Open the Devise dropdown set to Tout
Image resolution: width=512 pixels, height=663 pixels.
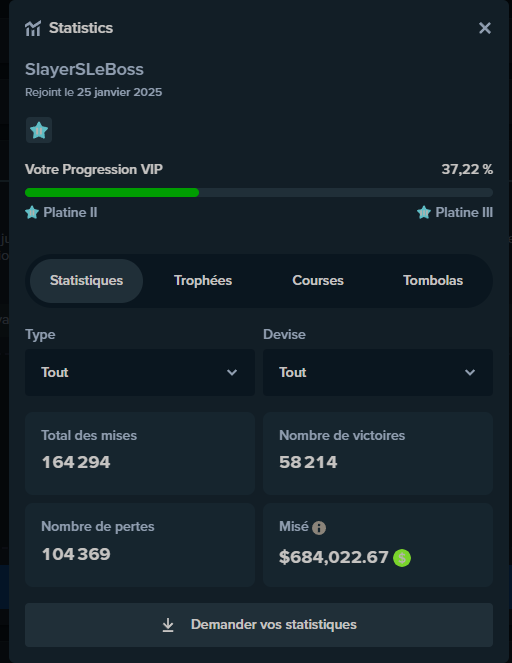click(x=378, y=373)
